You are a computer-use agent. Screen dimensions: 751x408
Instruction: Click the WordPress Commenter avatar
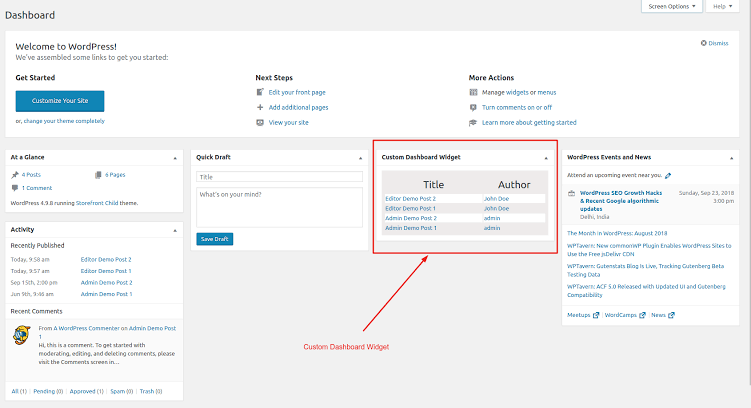coord(22,335)
